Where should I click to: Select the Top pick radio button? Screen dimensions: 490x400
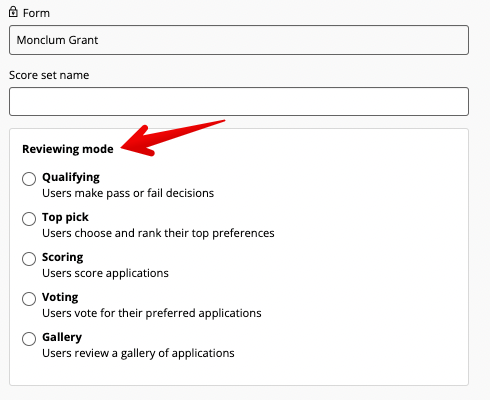[x=29, y=219]
